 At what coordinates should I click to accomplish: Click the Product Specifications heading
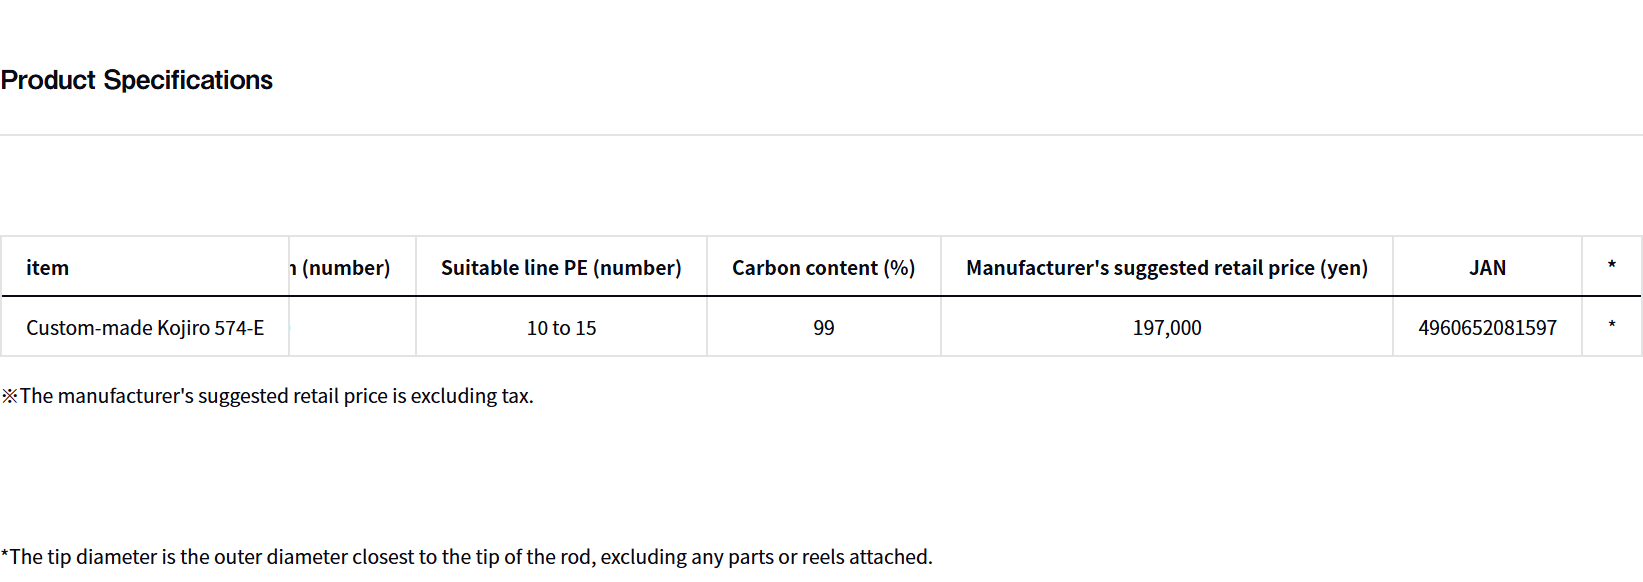(x=137, y=80)
